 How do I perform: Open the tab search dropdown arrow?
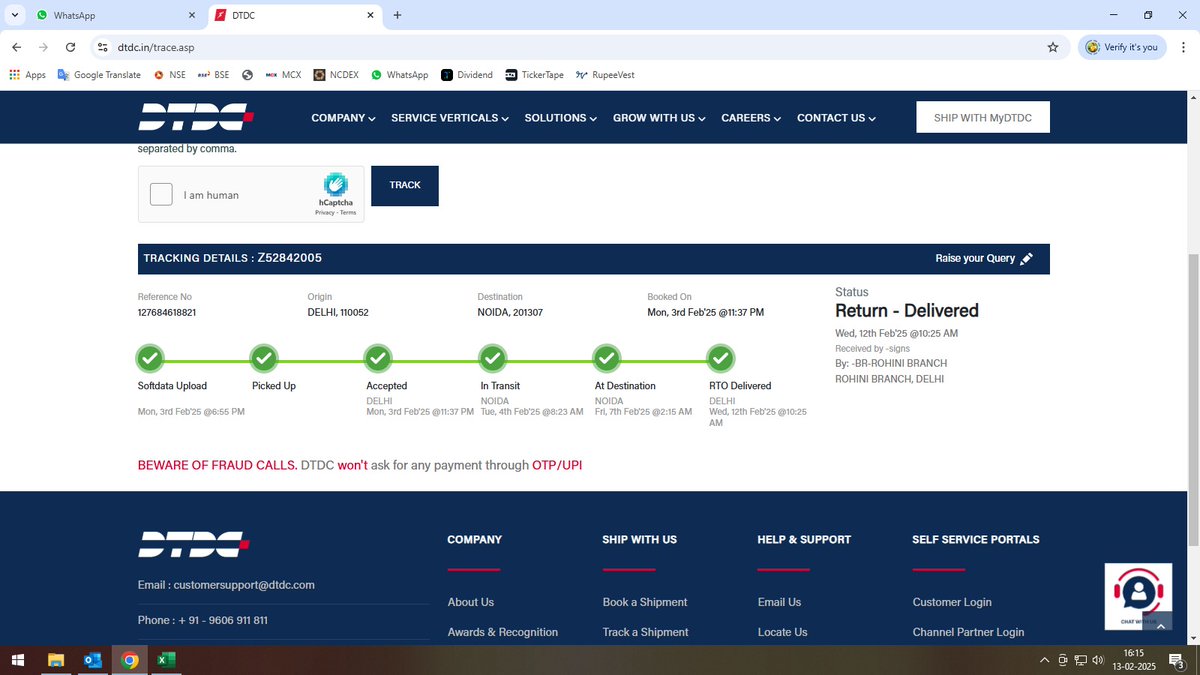[x=14, y=15]
